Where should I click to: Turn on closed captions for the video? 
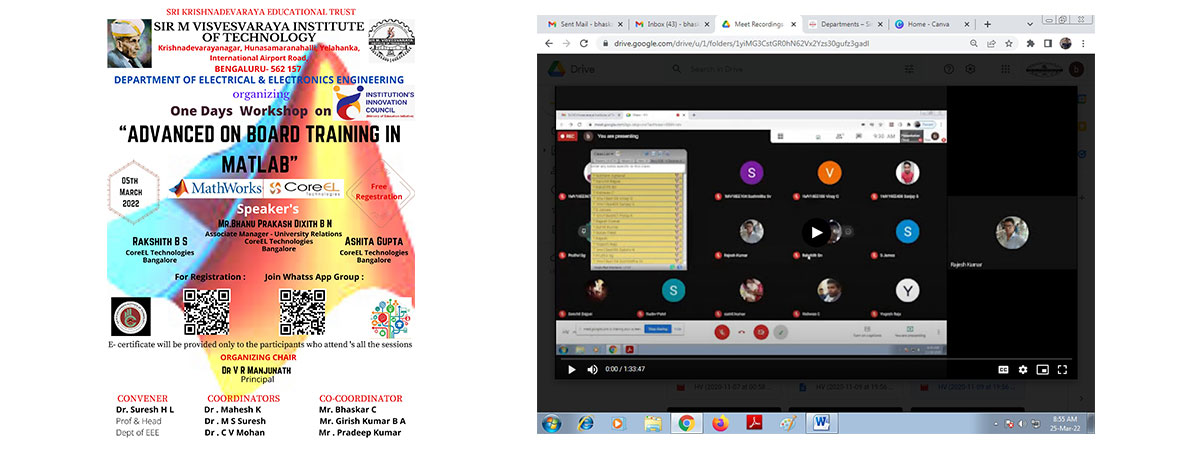(1003, 369)
